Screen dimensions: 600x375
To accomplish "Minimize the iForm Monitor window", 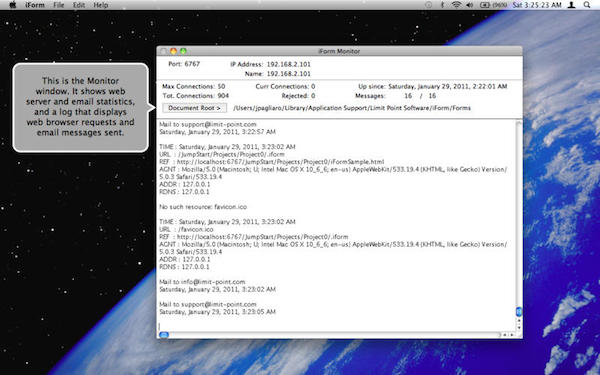I will (x=173, y=51).
